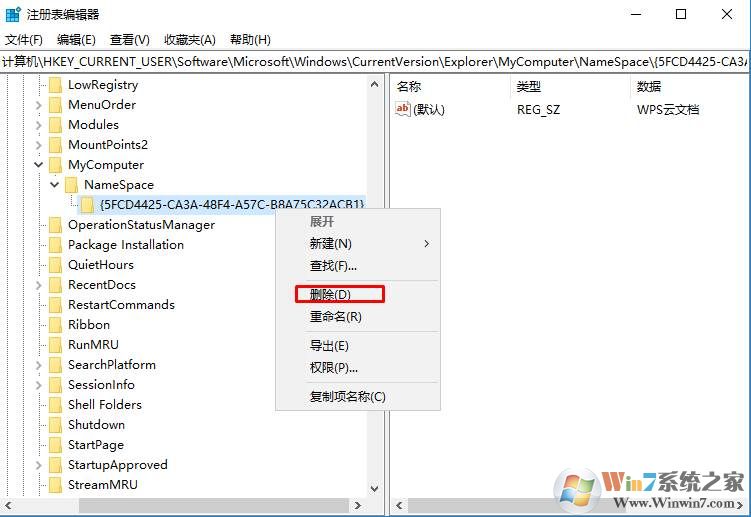
Task: Click the Shell Folders folder icon
Action: coord(56,405)
